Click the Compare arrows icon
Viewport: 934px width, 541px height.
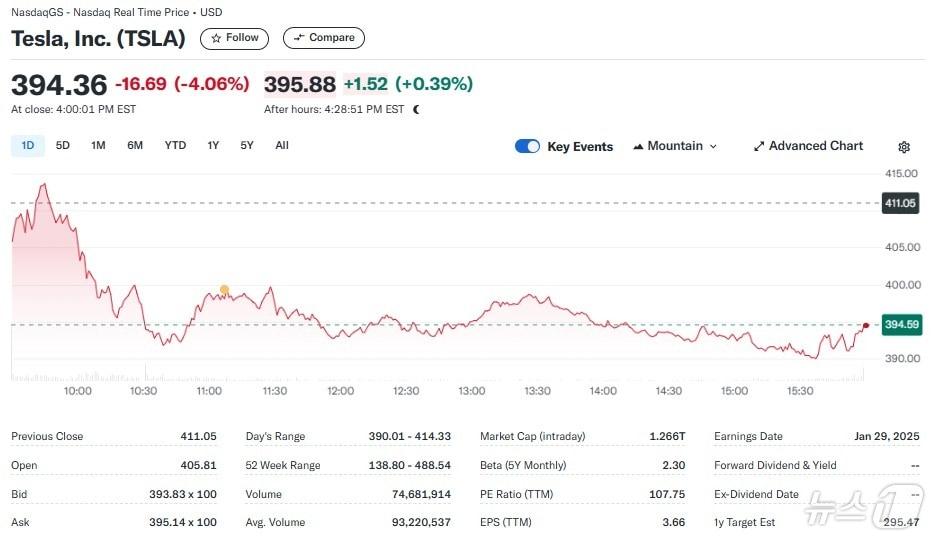pyautogui.click(x=298, y=38)
